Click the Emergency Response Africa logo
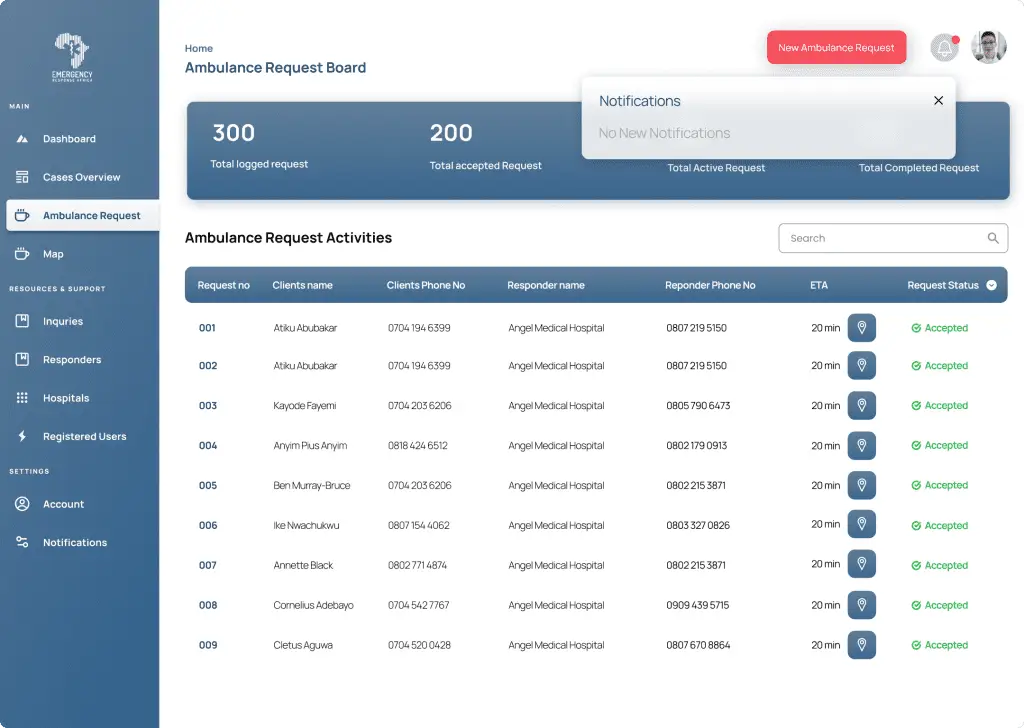This screenshot has height=728, width=1024. pyautogui.click(x=72, y=57)
